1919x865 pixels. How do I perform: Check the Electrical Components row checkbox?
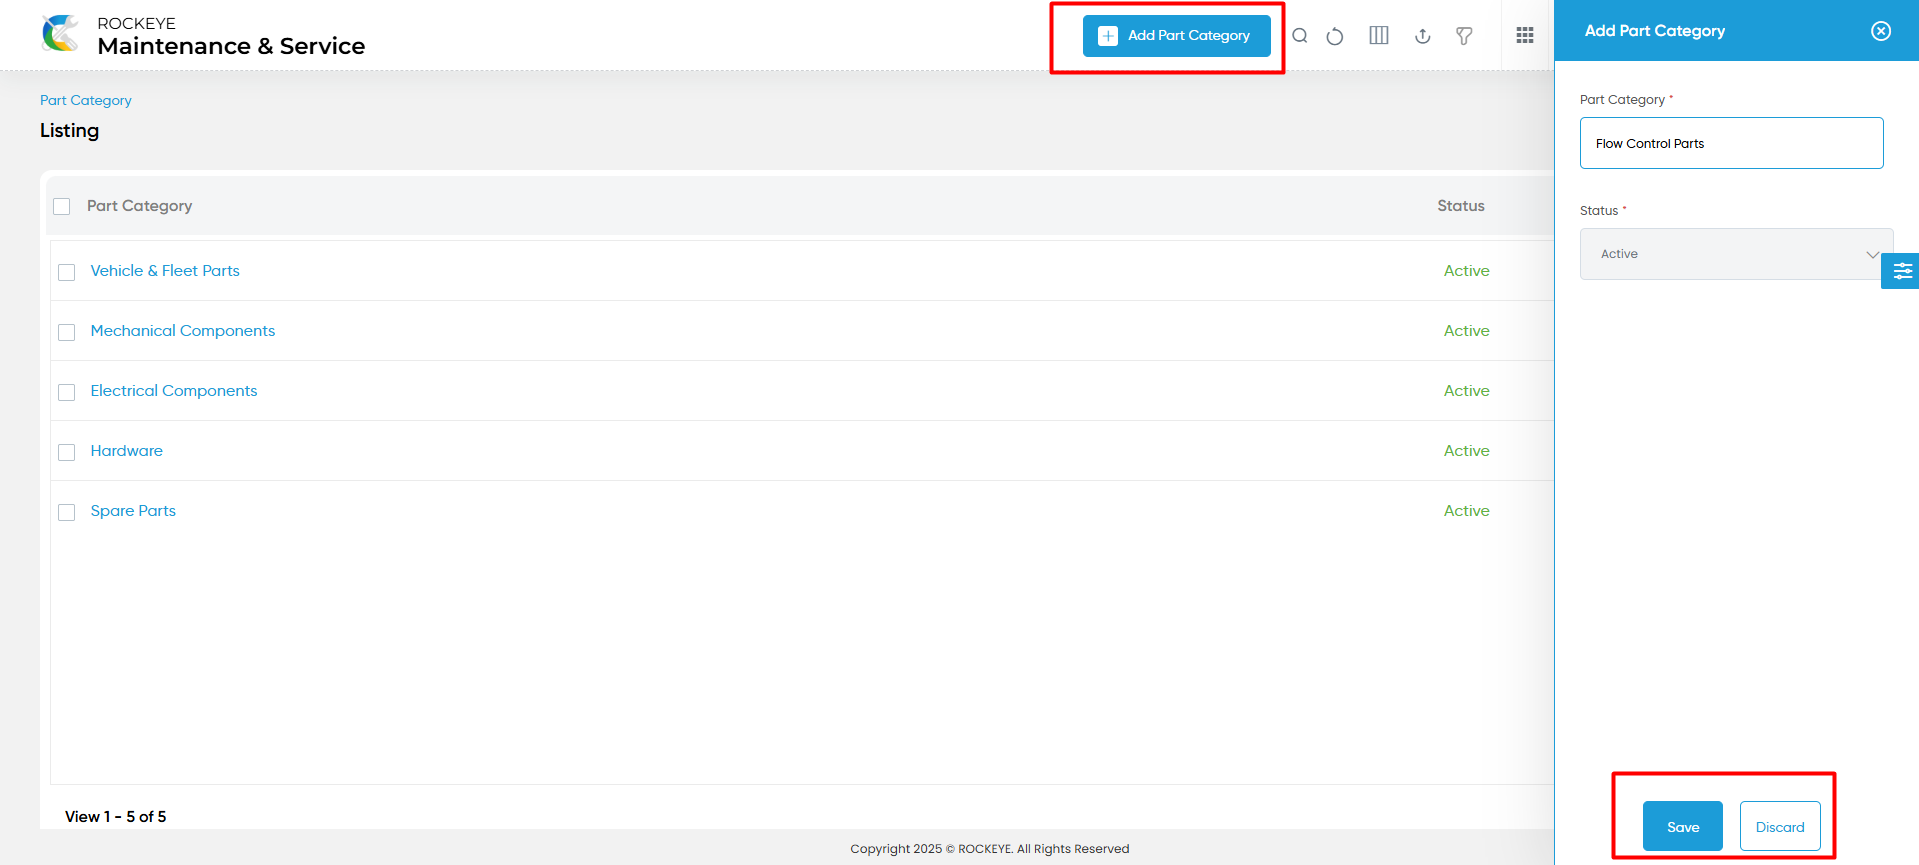(x=67, y=392)
